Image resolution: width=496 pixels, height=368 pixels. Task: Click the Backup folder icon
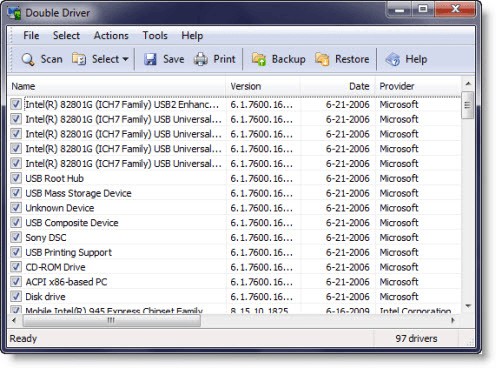click(259, 59)
